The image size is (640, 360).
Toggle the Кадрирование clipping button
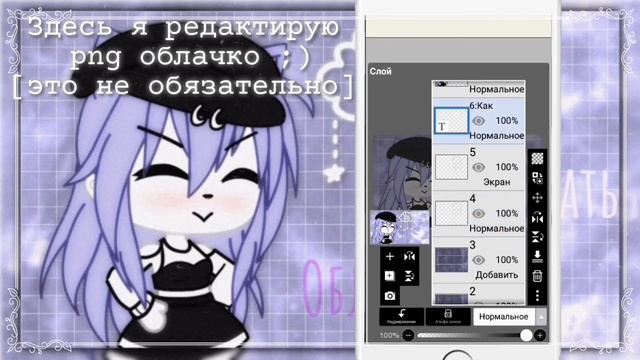402,316
